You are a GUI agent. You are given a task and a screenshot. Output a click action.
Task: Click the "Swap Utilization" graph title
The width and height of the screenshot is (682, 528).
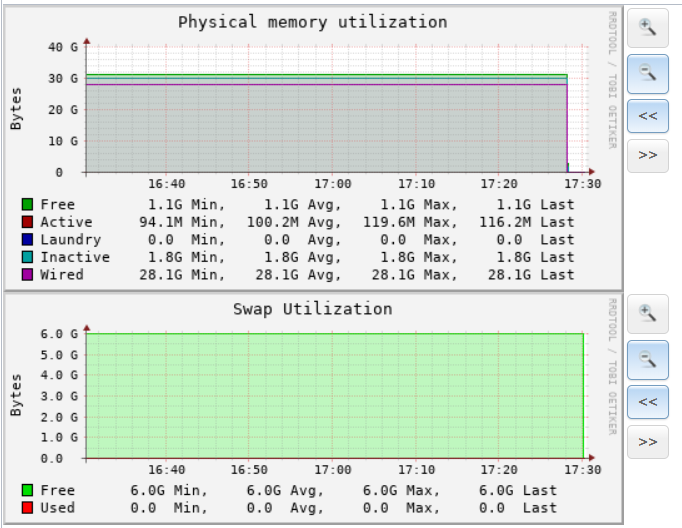tap(312, 309)
